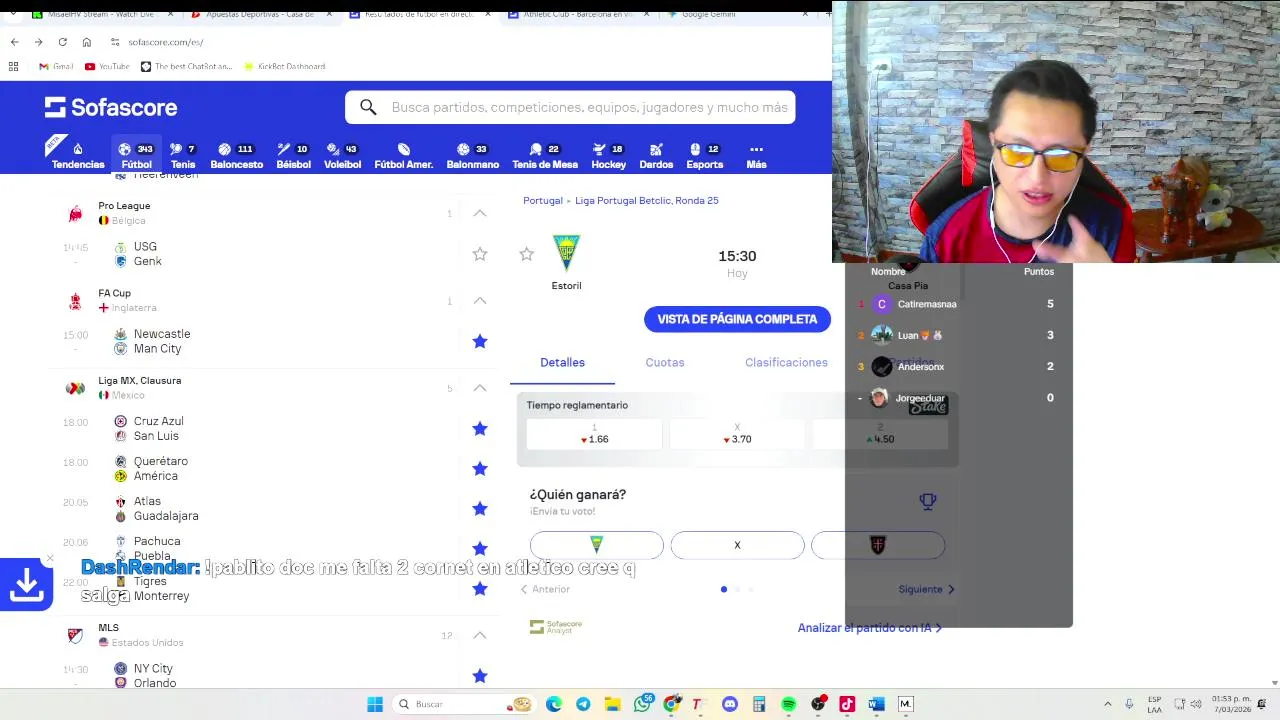Open the Clasificaciones tab
Image resolution: width=1280 pixels, height=720 pixels.
coord(786,362)
